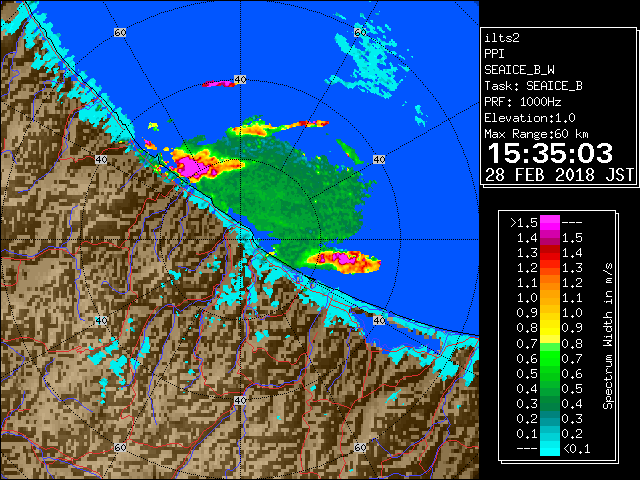This screenshot has height=480, width=640.
Task: Click the time stamp '15:35:03'
Action: 550,153
